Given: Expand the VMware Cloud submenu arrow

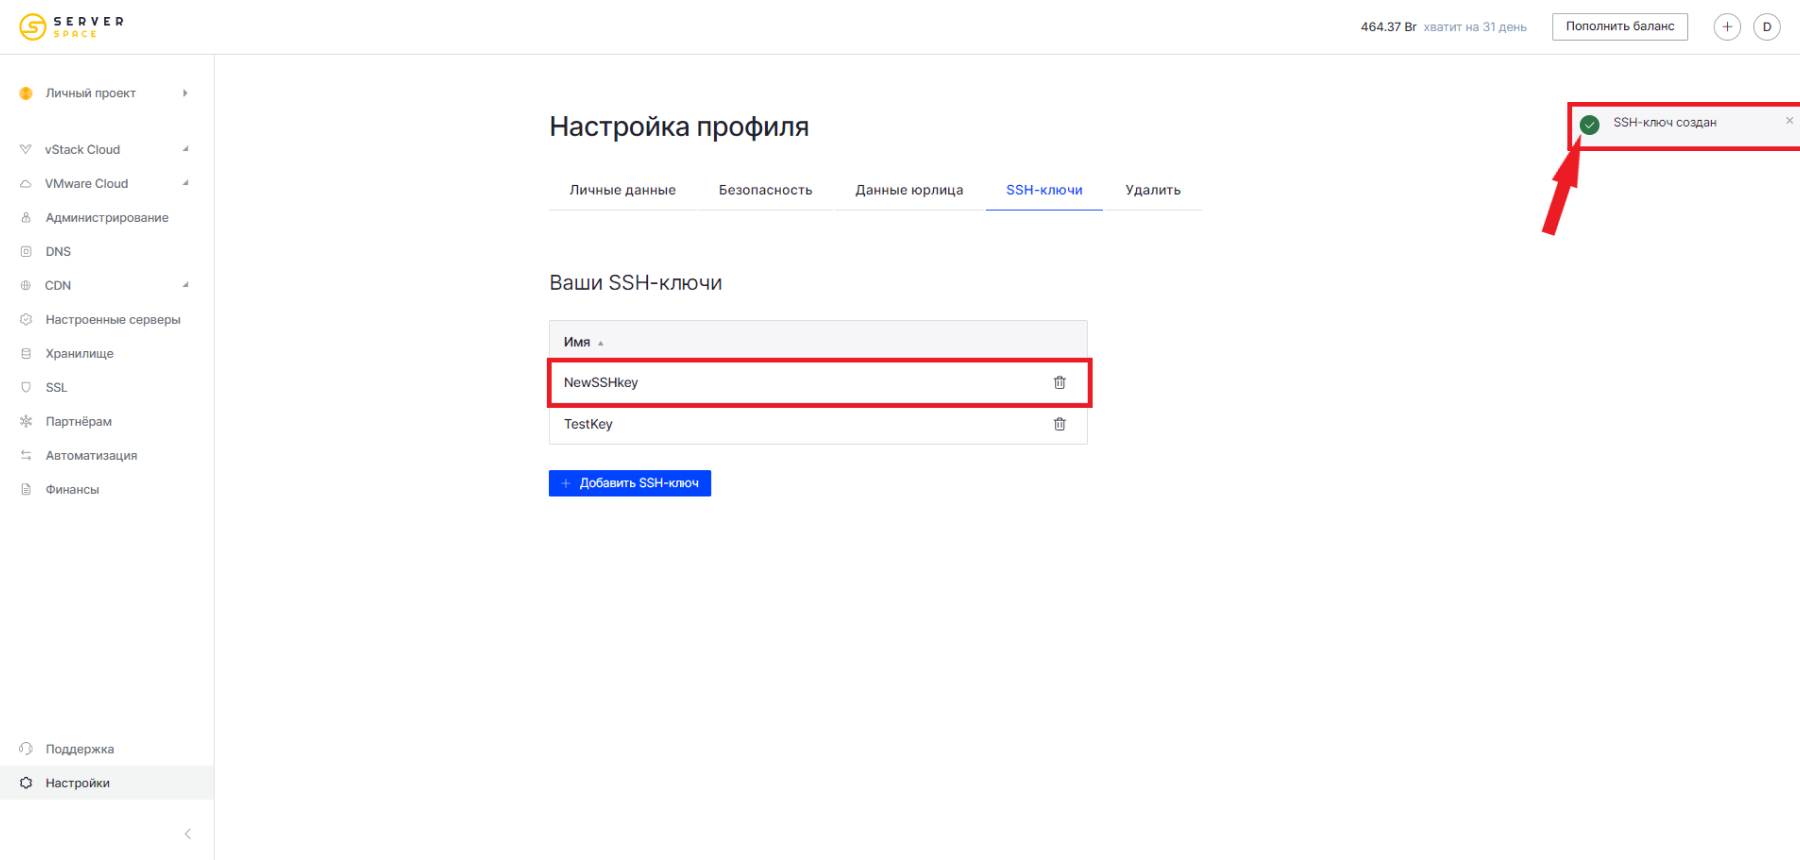Looking at the screenshot, I should [185, 183].
